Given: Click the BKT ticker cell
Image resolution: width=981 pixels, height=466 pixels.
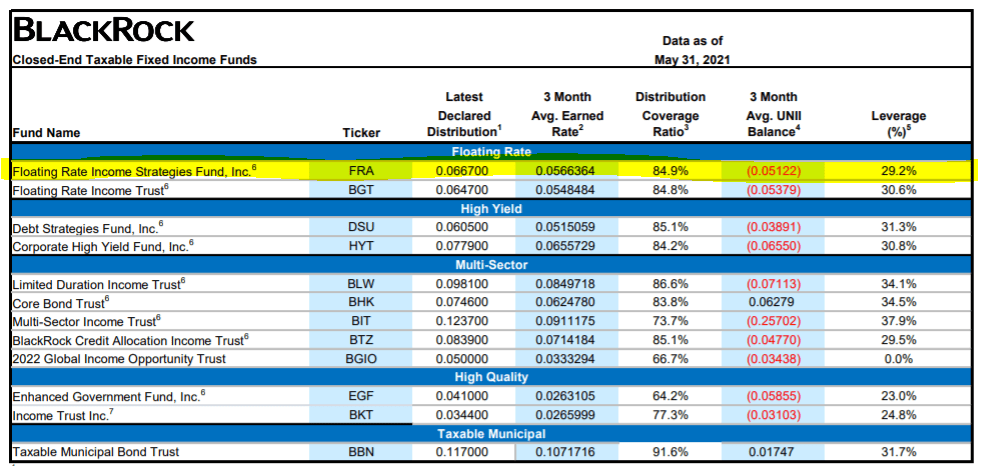Looking at the screenshot, I should click(x=360, y=415).
